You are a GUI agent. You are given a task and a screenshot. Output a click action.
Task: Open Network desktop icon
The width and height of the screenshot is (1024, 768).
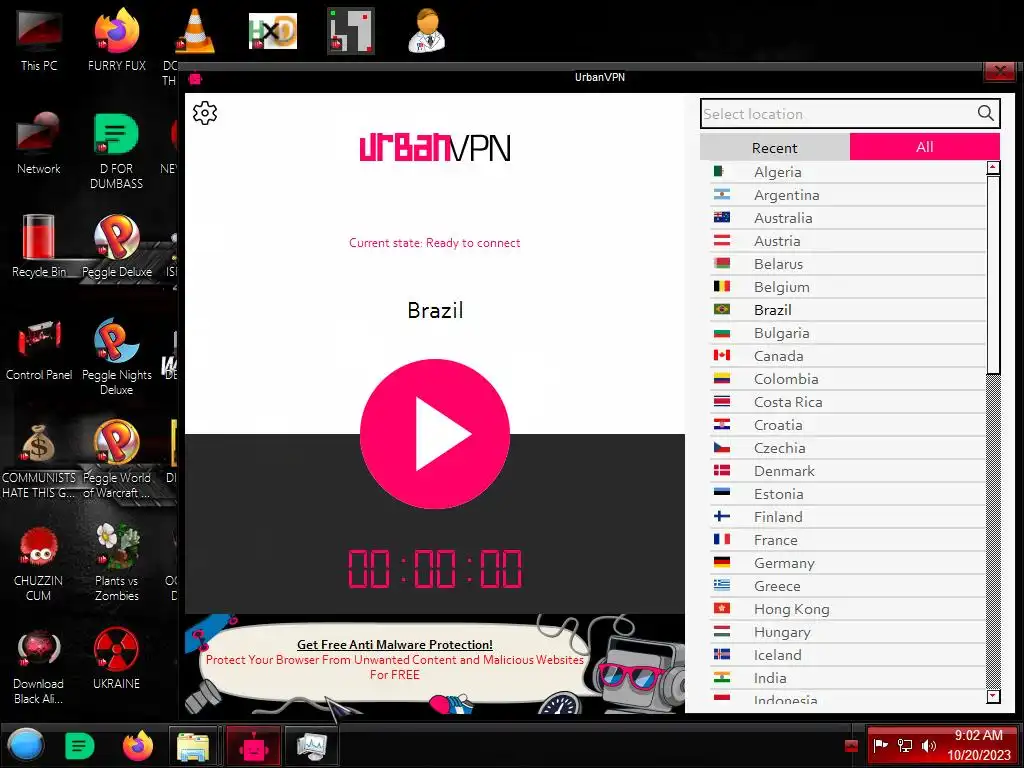39,144
